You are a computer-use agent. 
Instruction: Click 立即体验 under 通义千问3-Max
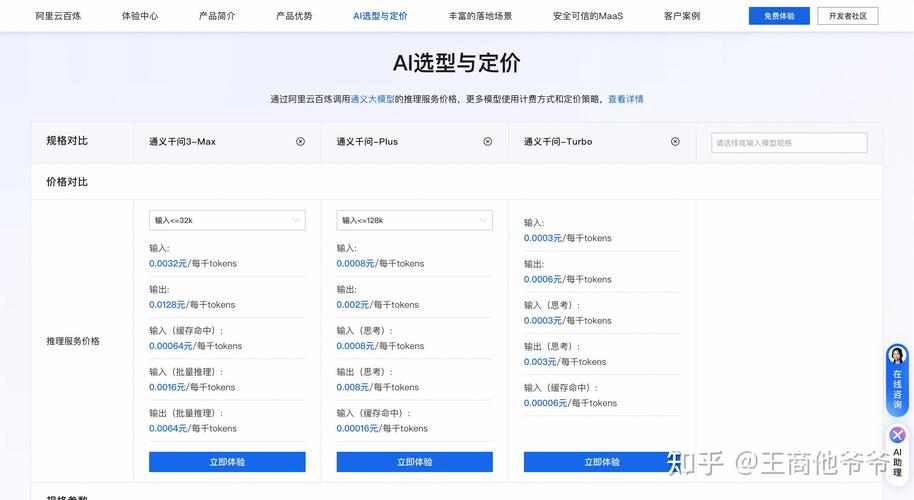pos(227,462)
